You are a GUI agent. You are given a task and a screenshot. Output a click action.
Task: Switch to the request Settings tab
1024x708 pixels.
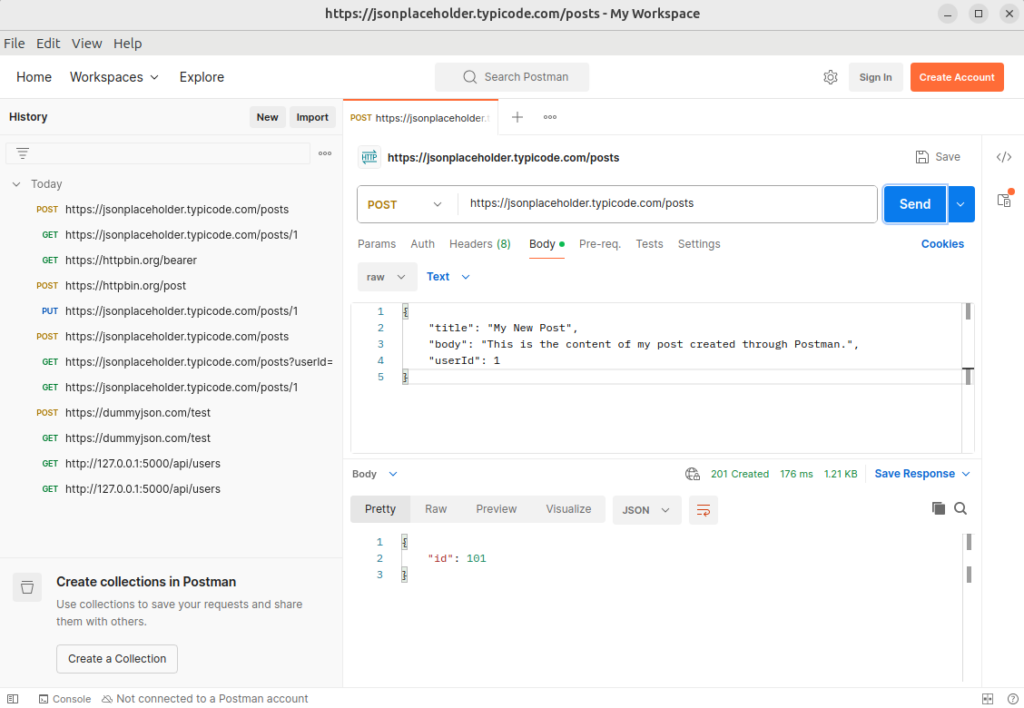tap(699, 244)
